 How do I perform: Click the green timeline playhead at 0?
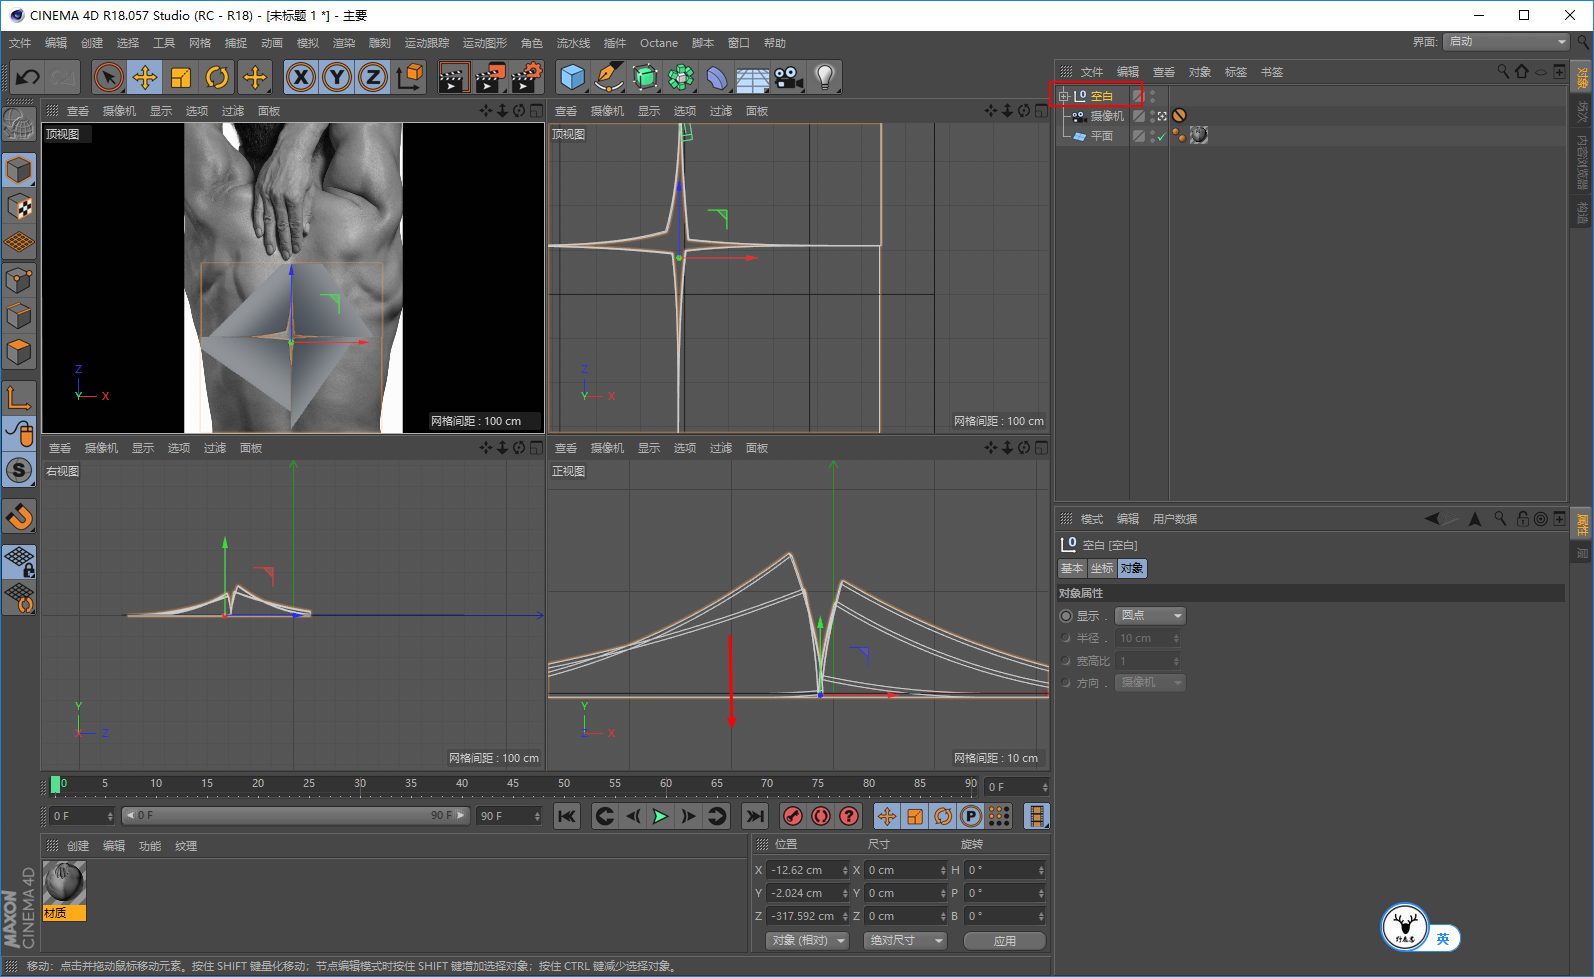click(56, 785)
